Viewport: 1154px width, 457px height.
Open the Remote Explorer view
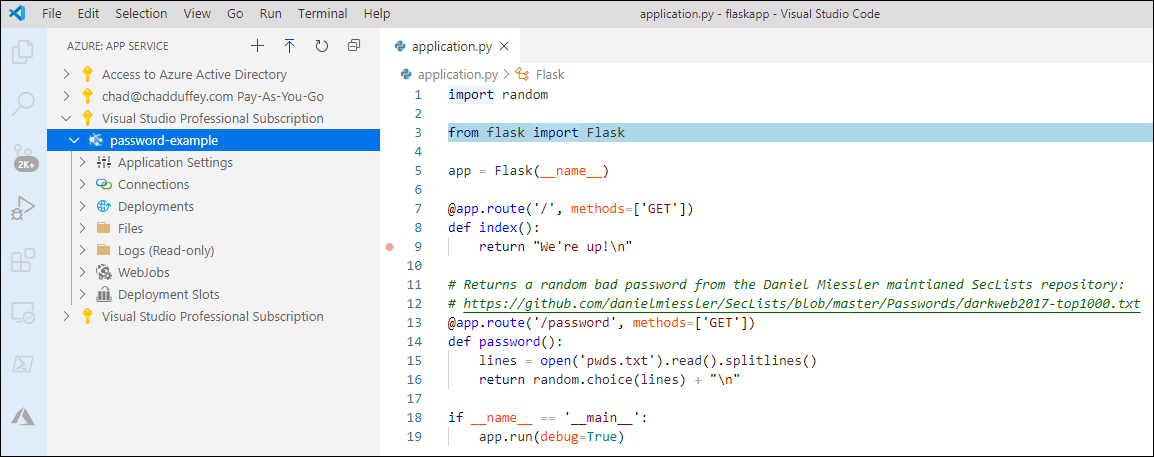[24, 313]
